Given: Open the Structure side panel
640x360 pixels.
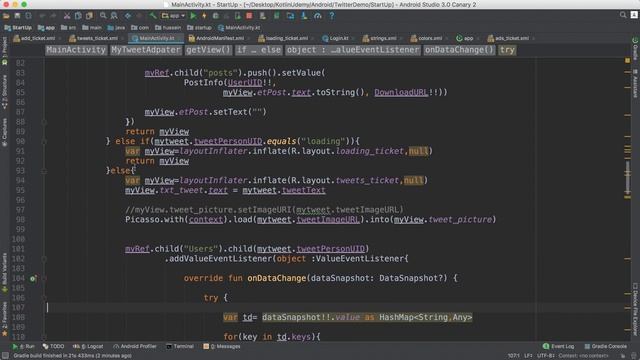Looking at the screenshot, I should [x=4, y=91].
